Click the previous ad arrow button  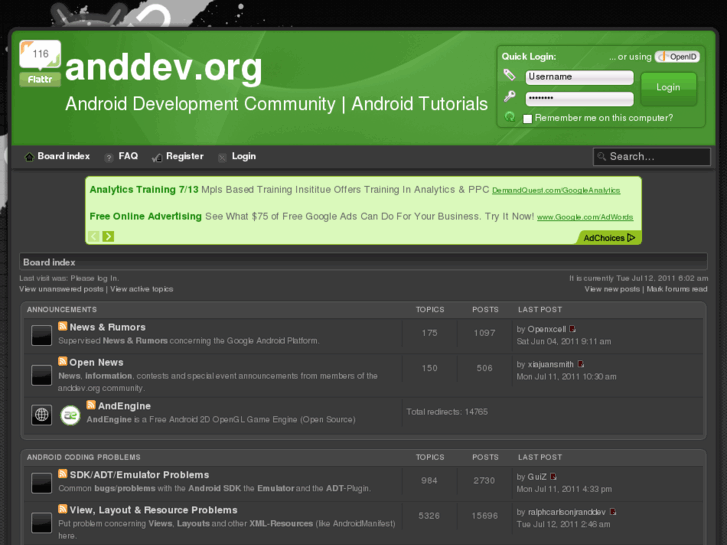[94, 237]
